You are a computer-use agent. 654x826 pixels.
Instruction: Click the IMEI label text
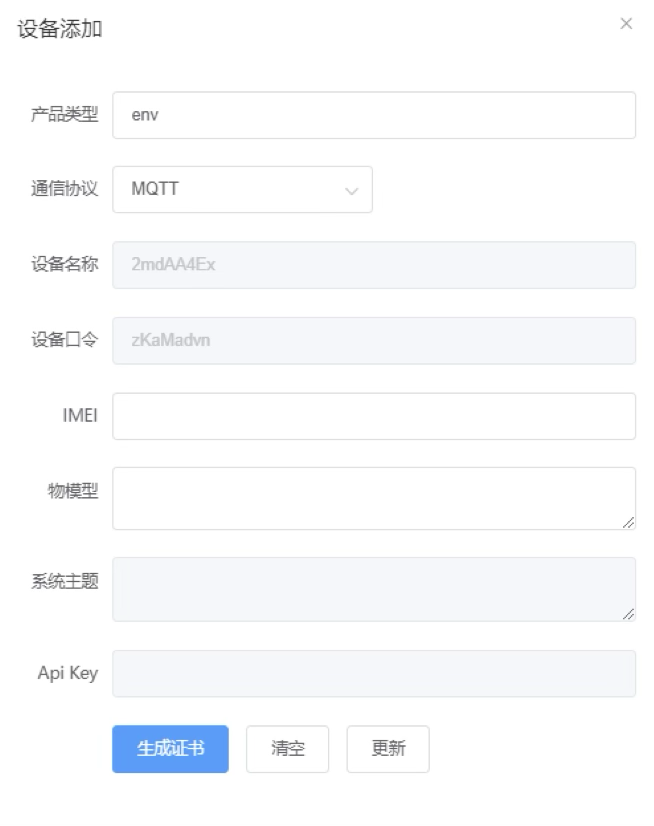[x=79, y=416]
